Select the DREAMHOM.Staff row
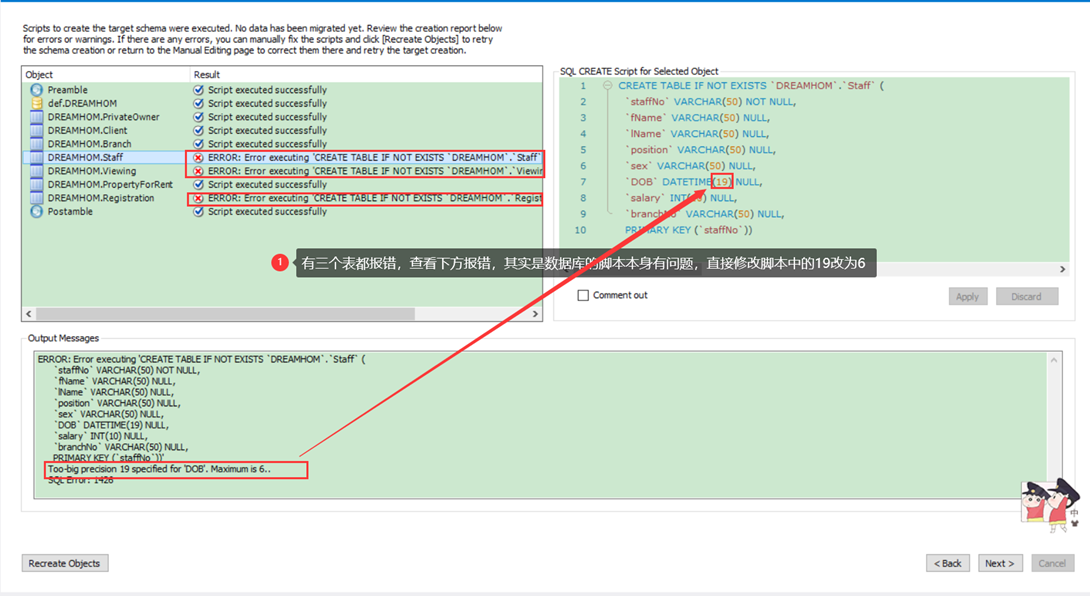This screenshot has width=1090, height=596. (90, 157)
